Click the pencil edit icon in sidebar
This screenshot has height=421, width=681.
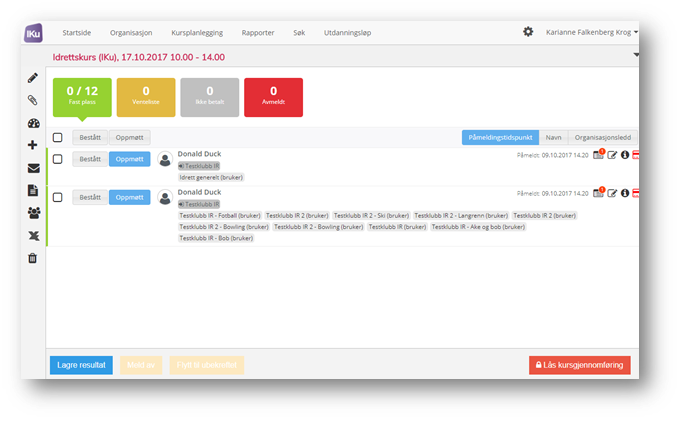coord(33,78)
